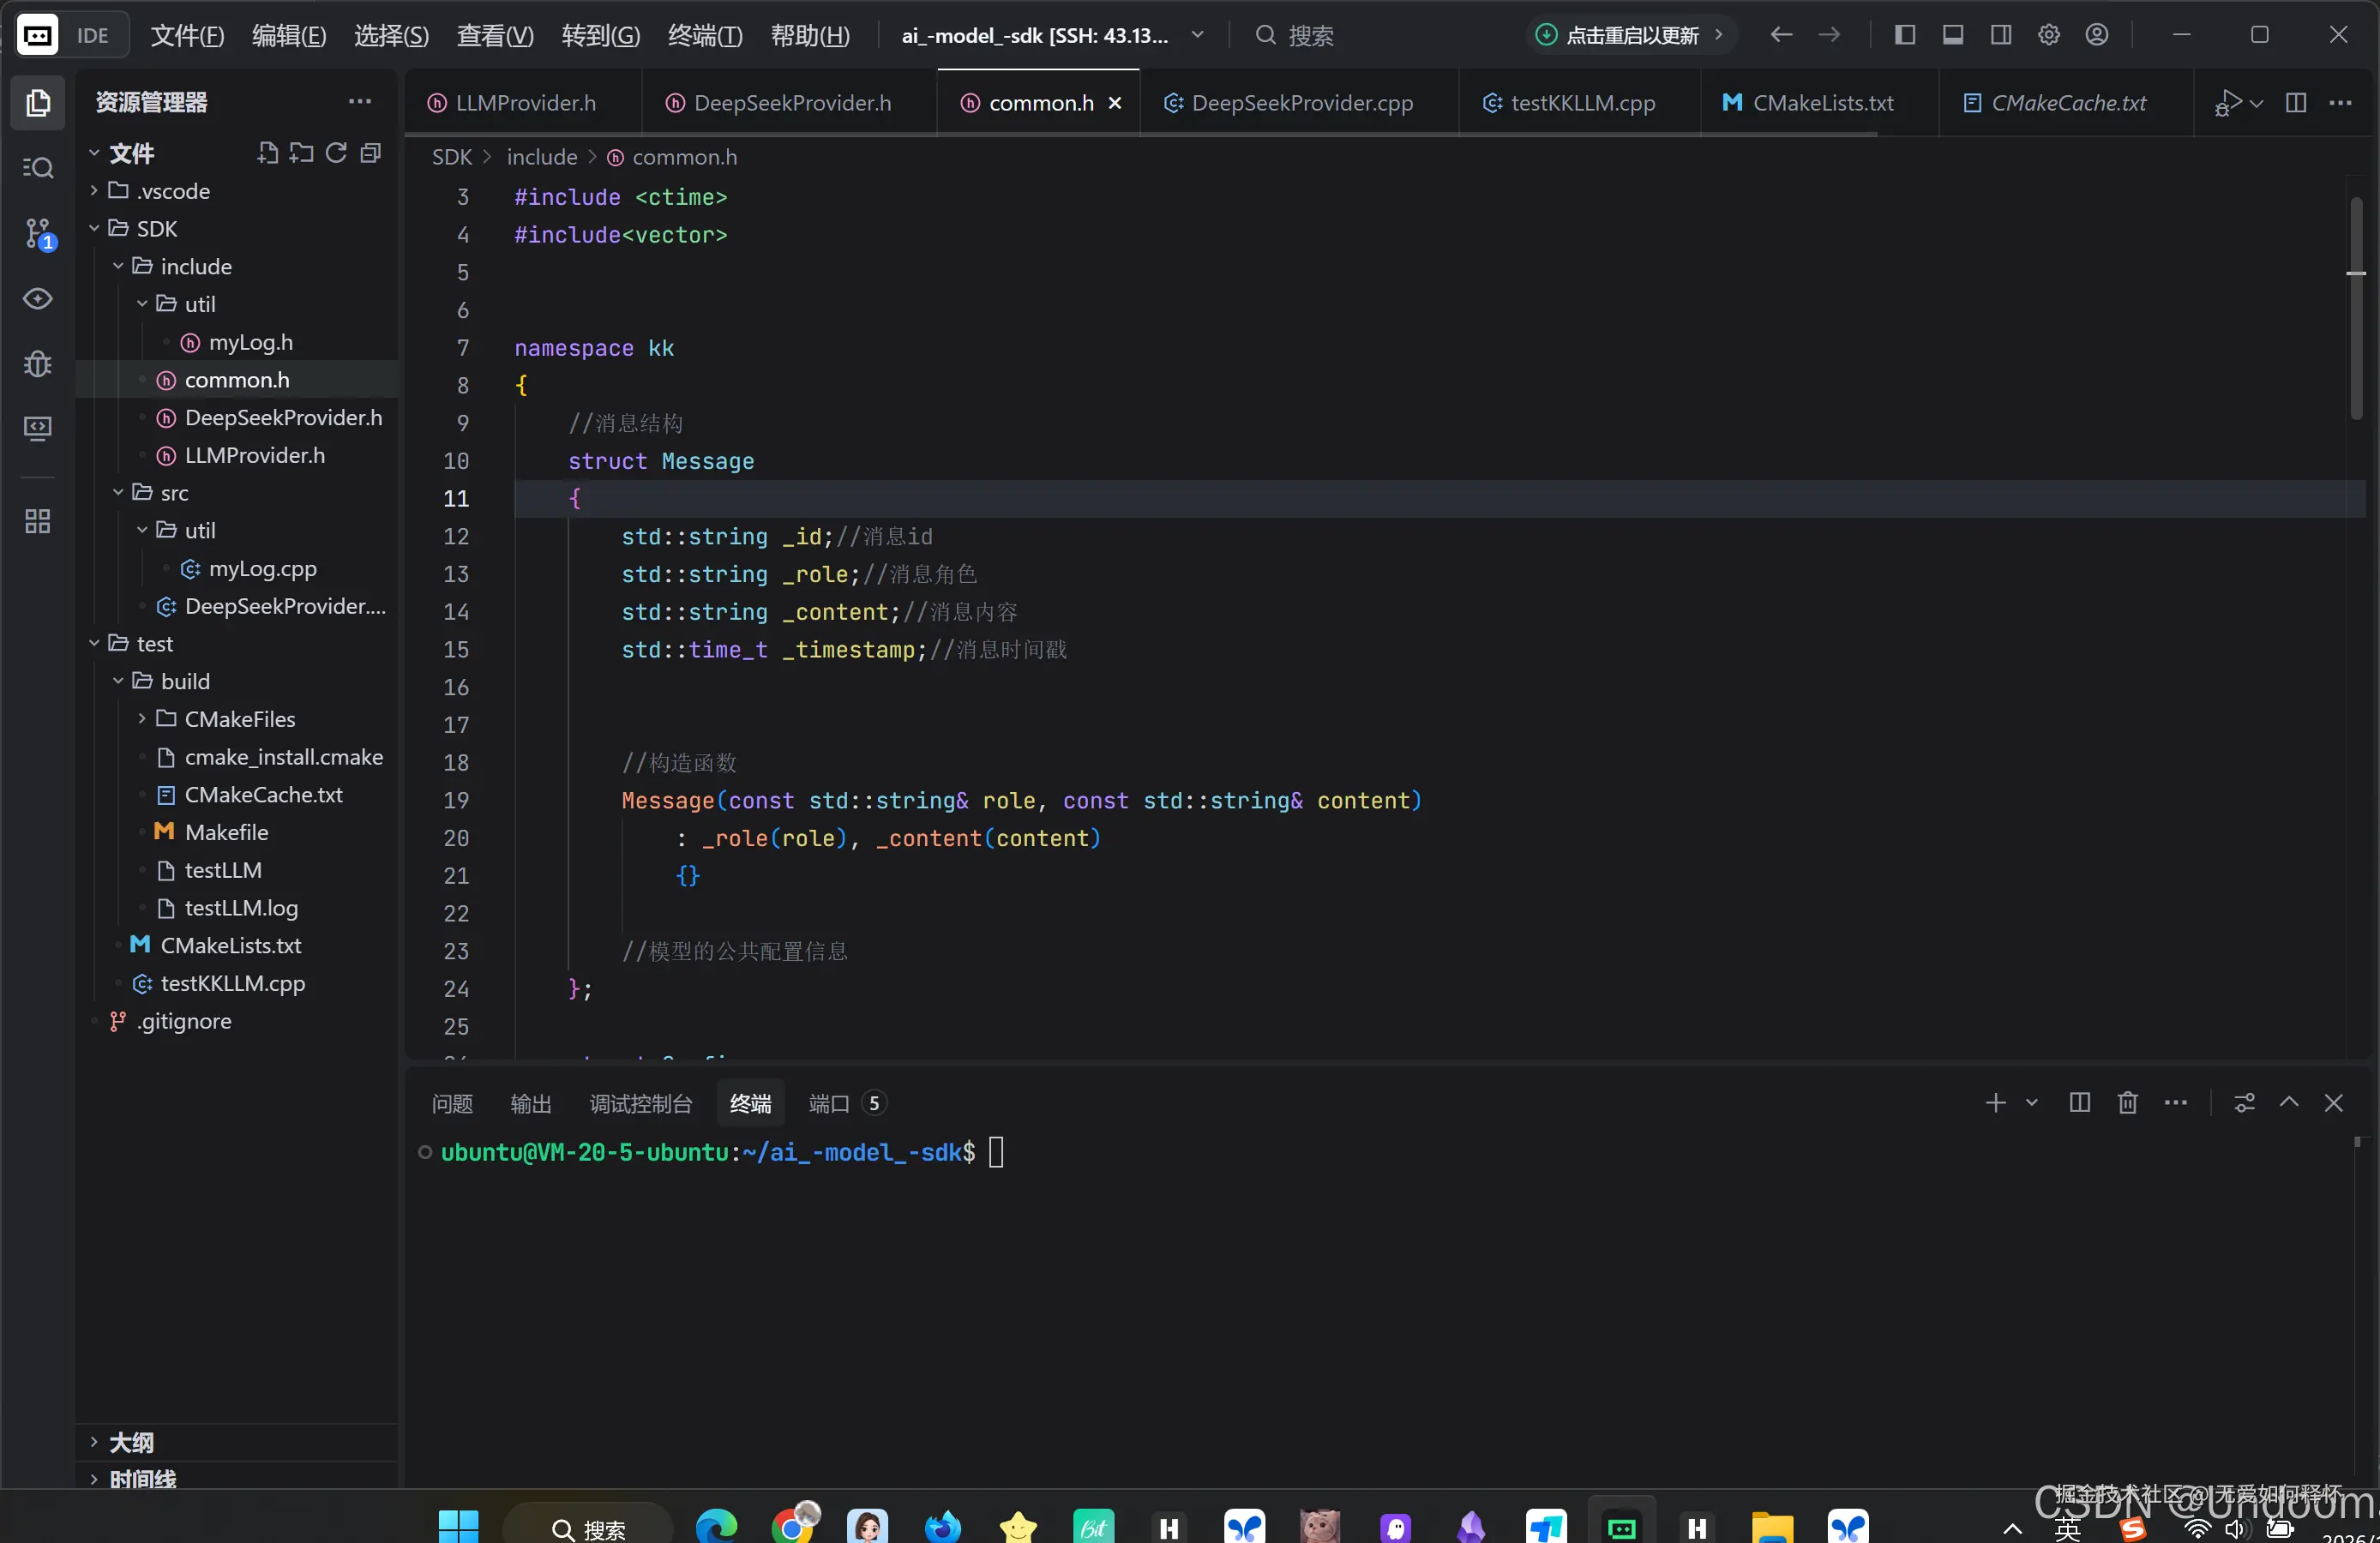Kill terminal with the trash icon
Screen dimensions: 2380x1543
(x=2127, y=1102)
